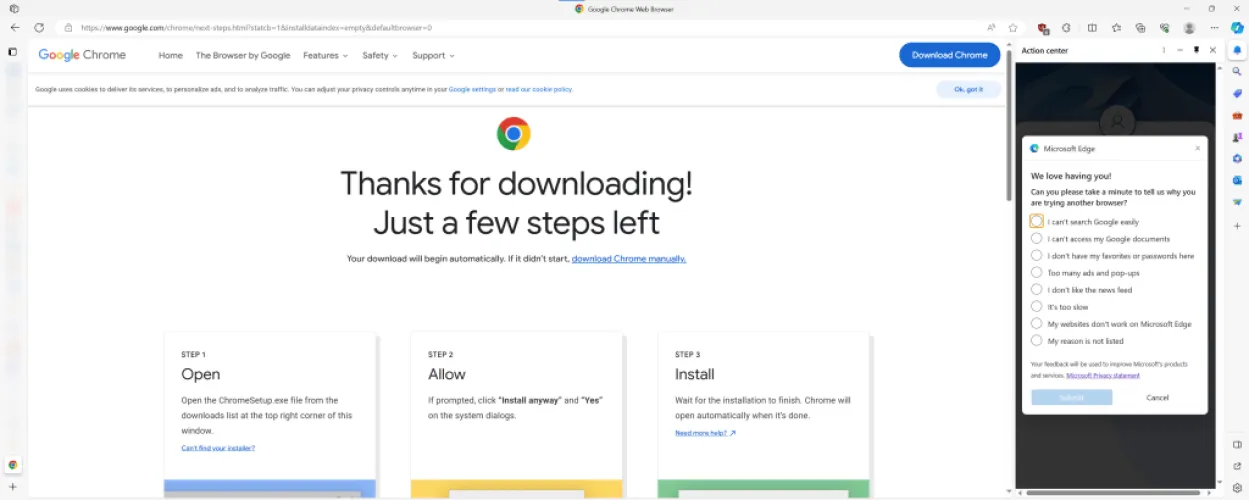Select "It's too slow" radio option
The height and width of the screenshot is (500, 1249).
coord(1037,307)
